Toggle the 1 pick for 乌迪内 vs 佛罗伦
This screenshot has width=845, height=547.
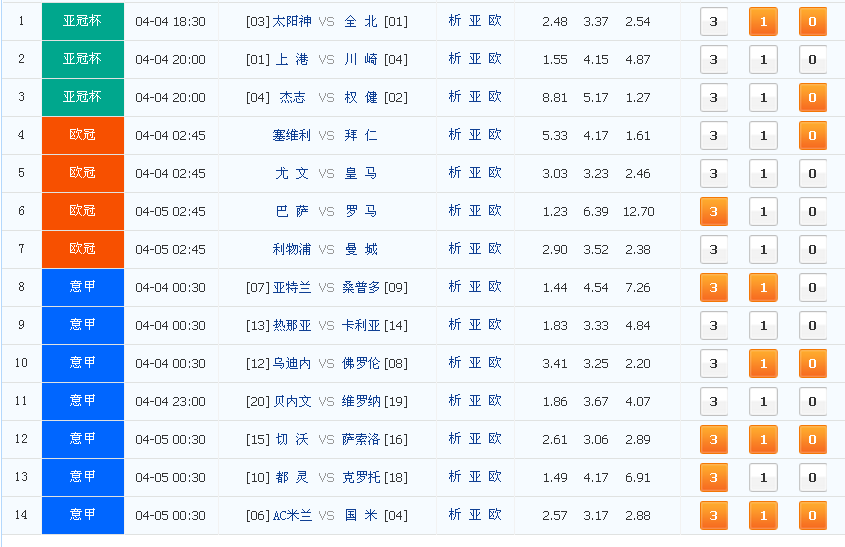point(763,364)
